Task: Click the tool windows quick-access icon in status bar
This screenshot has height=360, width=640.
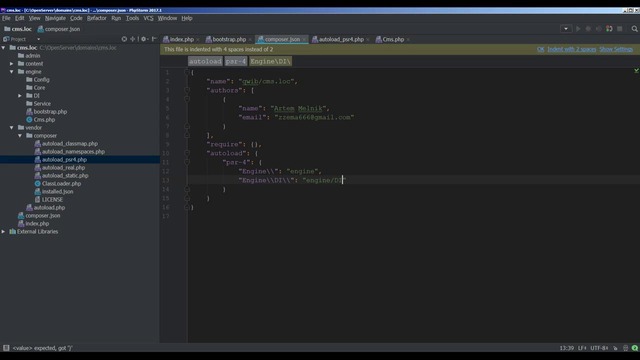Action: click(x=6, y=348)
